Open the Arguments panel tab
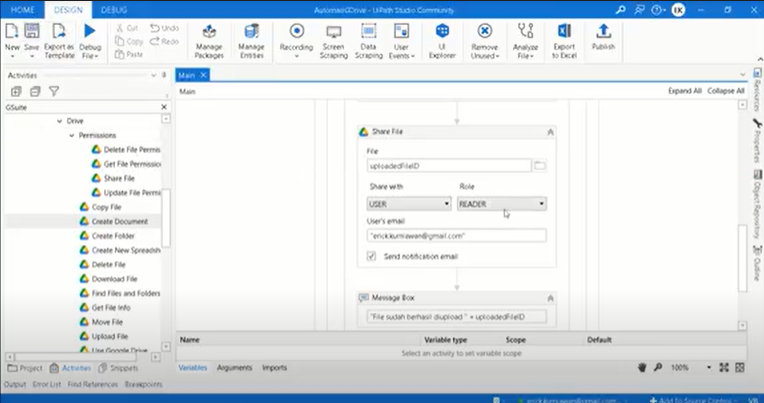Image resolution: width=764 pixels, height=403 pixels. coord(234,368)
